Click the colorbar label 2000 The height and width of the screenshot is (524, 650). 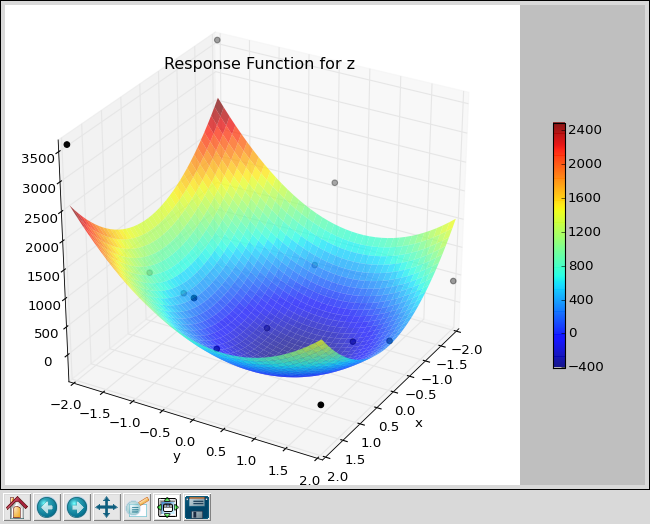point(585,164)
